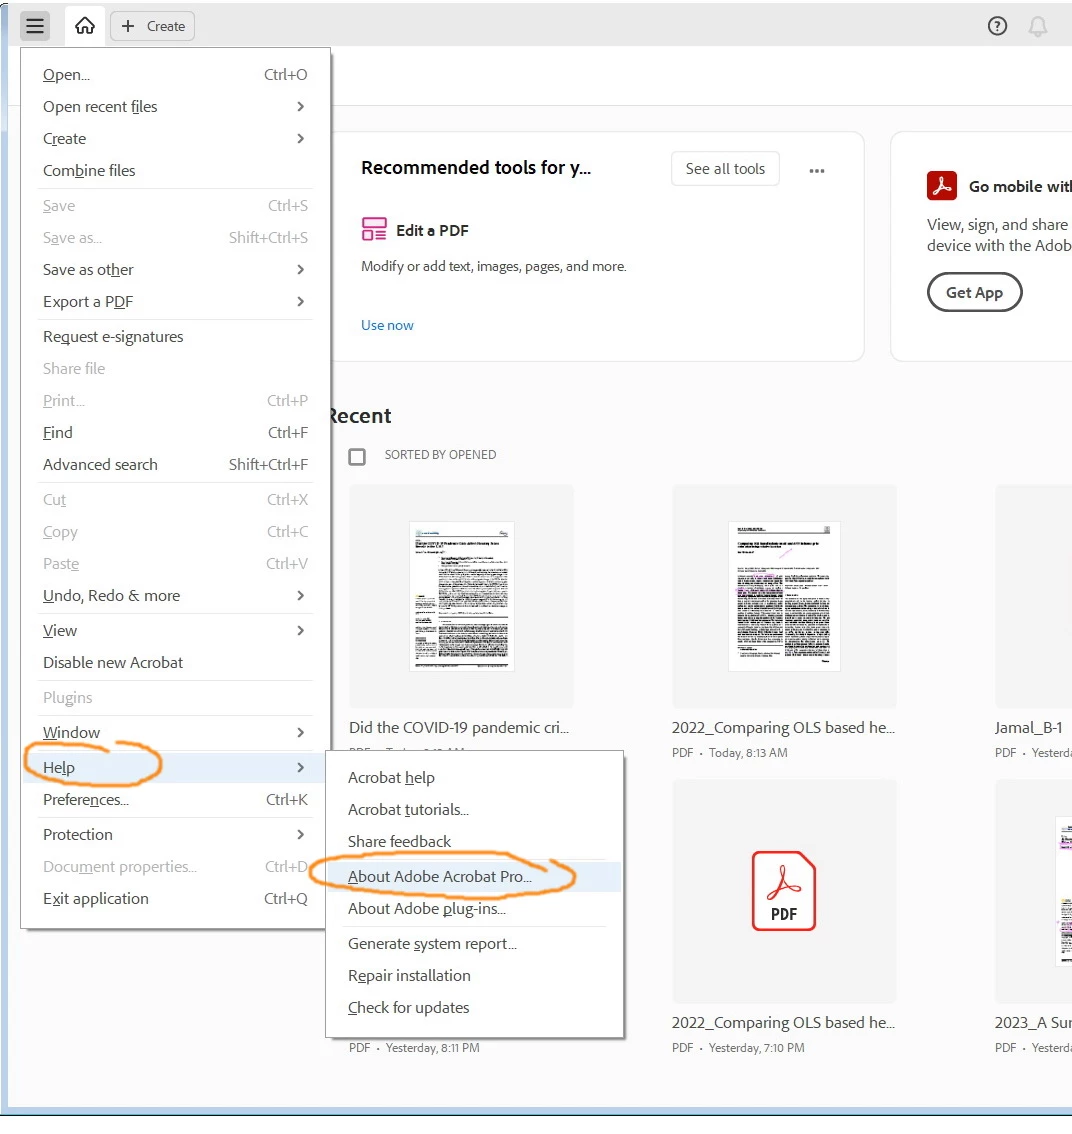The image size is (1072, 1134).
Task: Click Check for updates
Action: (x=475, y=1007)
